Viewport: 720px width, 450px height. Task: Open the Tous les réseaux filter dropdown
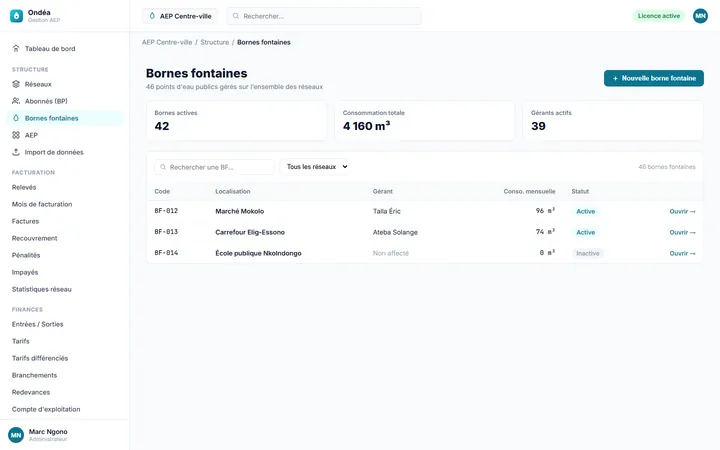click(x=316, y=167)
